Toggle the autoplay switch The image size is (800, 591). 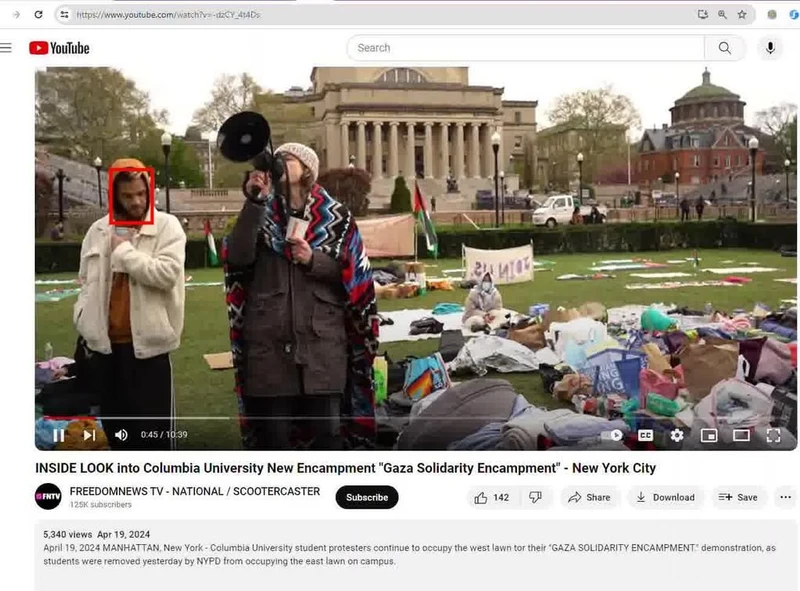[x=613, y=435]
